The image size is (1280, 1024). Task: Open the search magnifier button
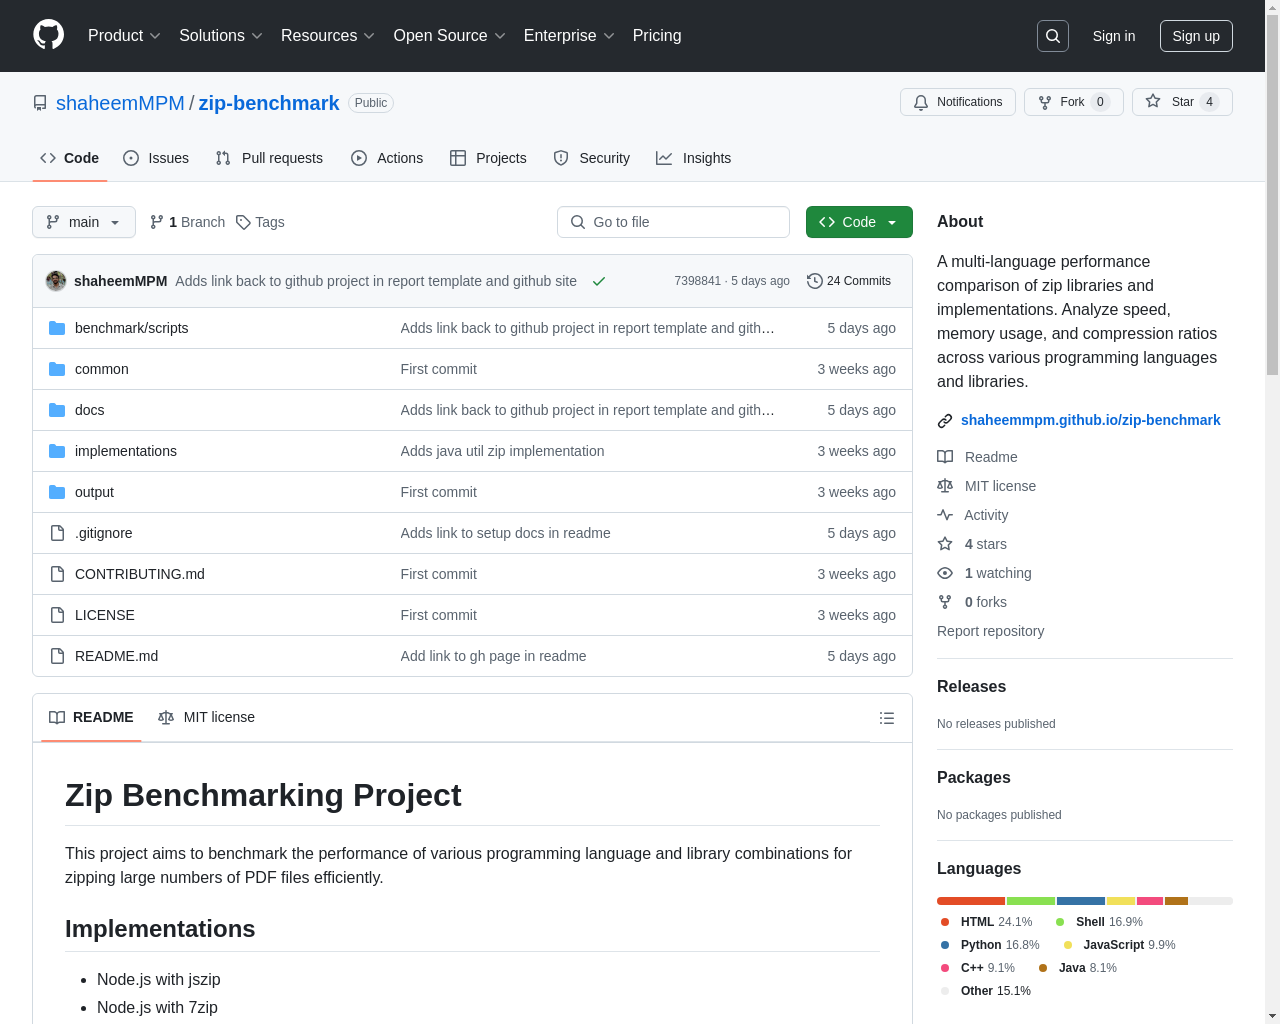pyautogui.click(x=1053, y=36)
